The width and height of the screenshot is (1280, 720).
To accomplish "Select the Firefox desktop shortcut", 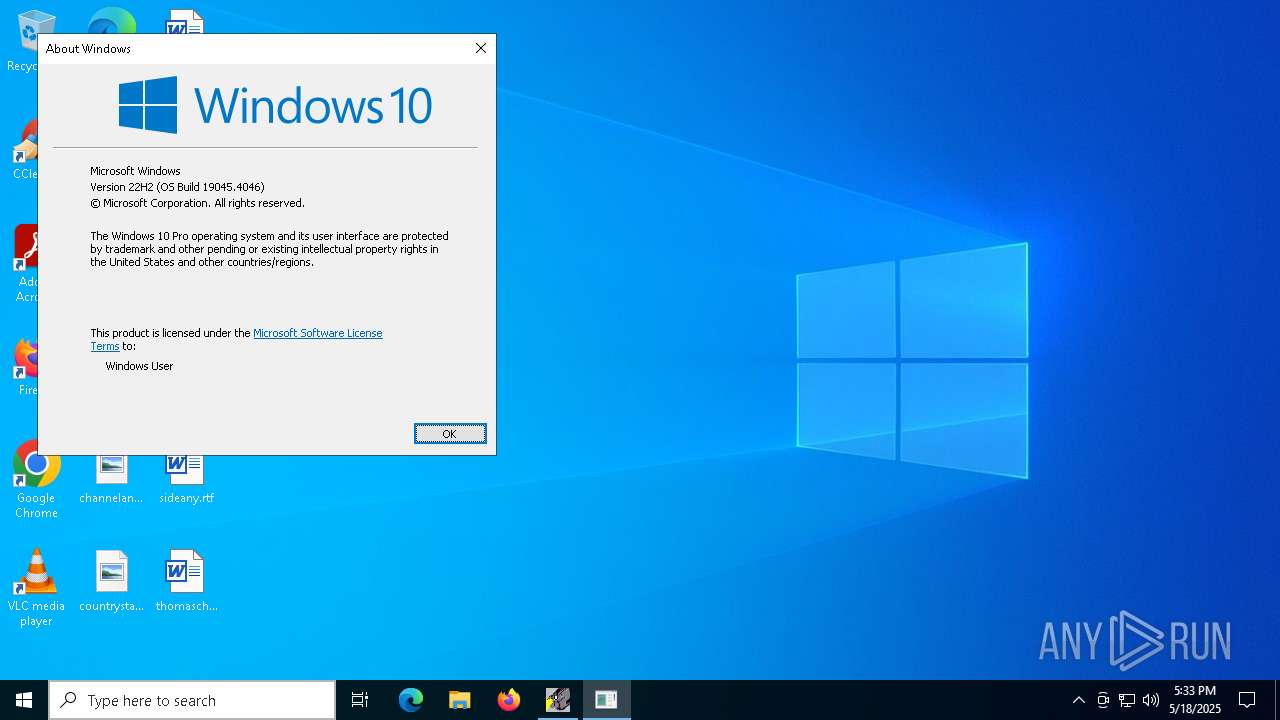I will pyautogui.click(x=26, y=366).
